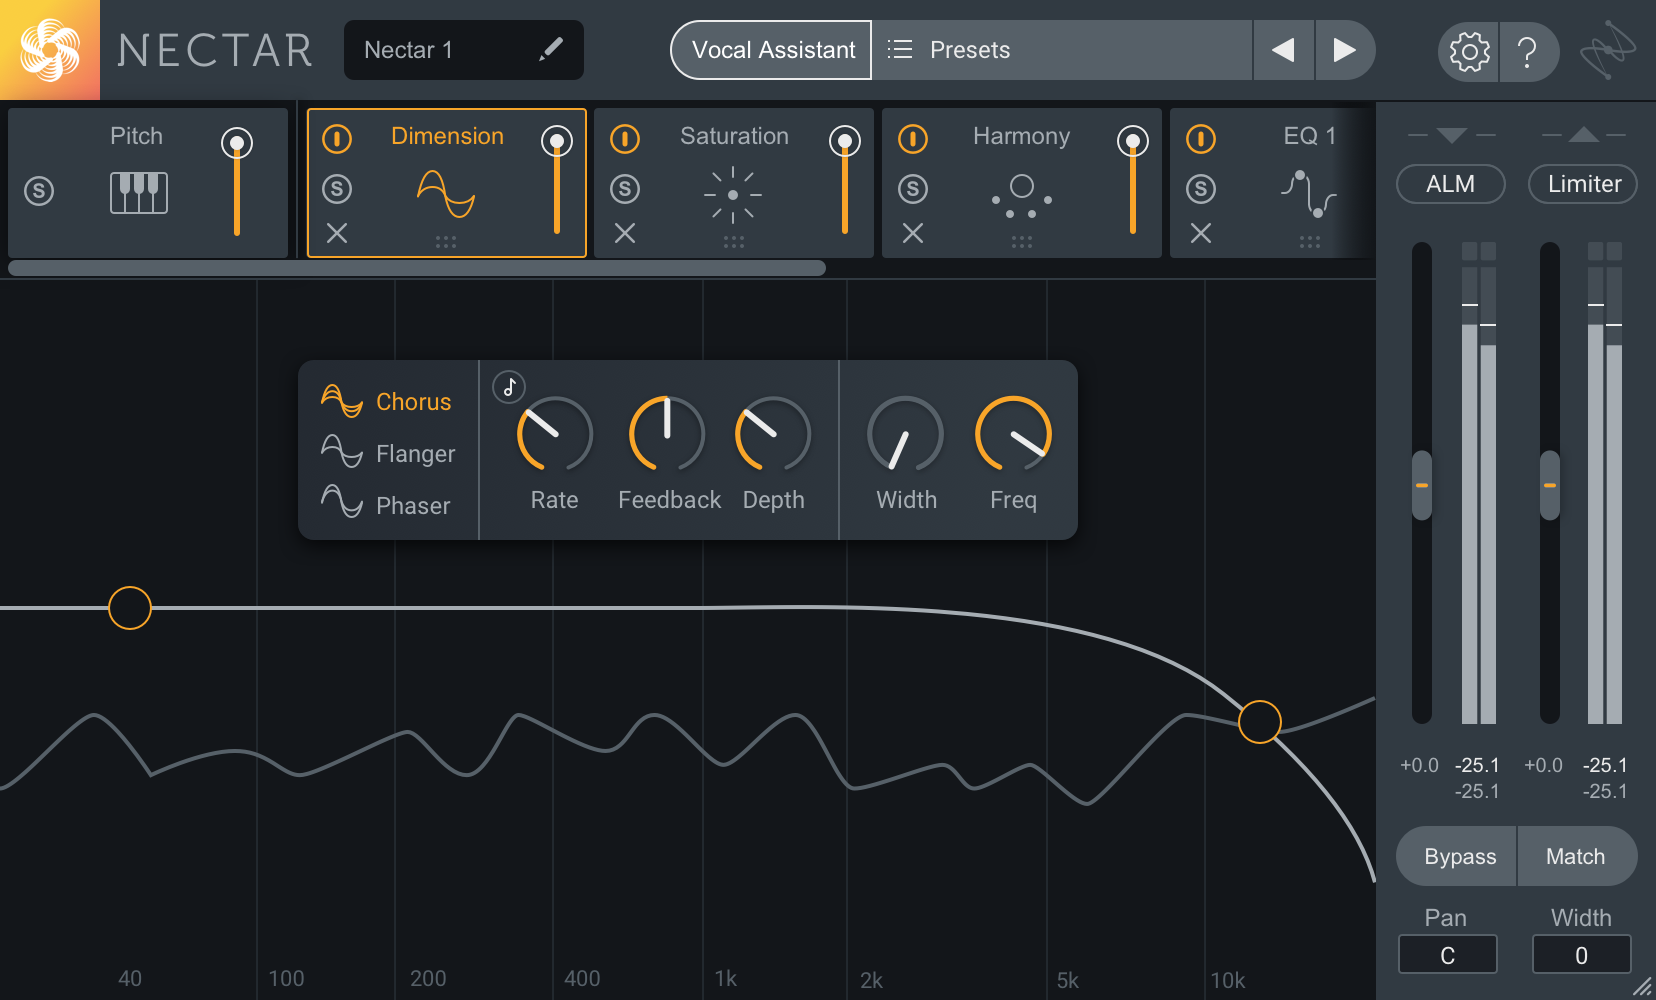Click the pencil icon to rename Nectar 1
Screen dimensions: 1656x1000
[551, 49]
